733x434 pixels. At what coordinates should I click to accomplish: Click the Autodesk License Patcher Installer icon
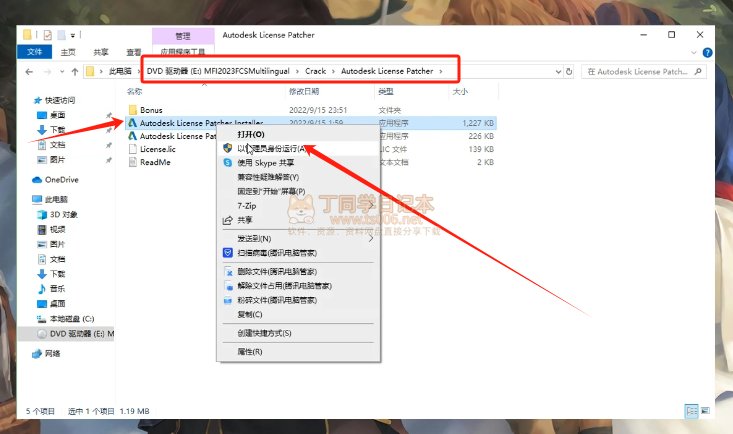(133, 123)
